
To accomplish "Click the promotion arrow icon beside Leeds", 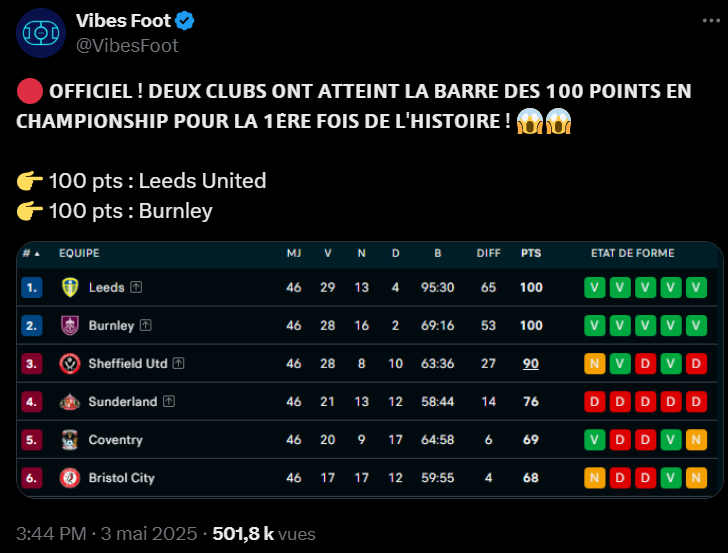I will pyautogui.click(x=136, y=287).
